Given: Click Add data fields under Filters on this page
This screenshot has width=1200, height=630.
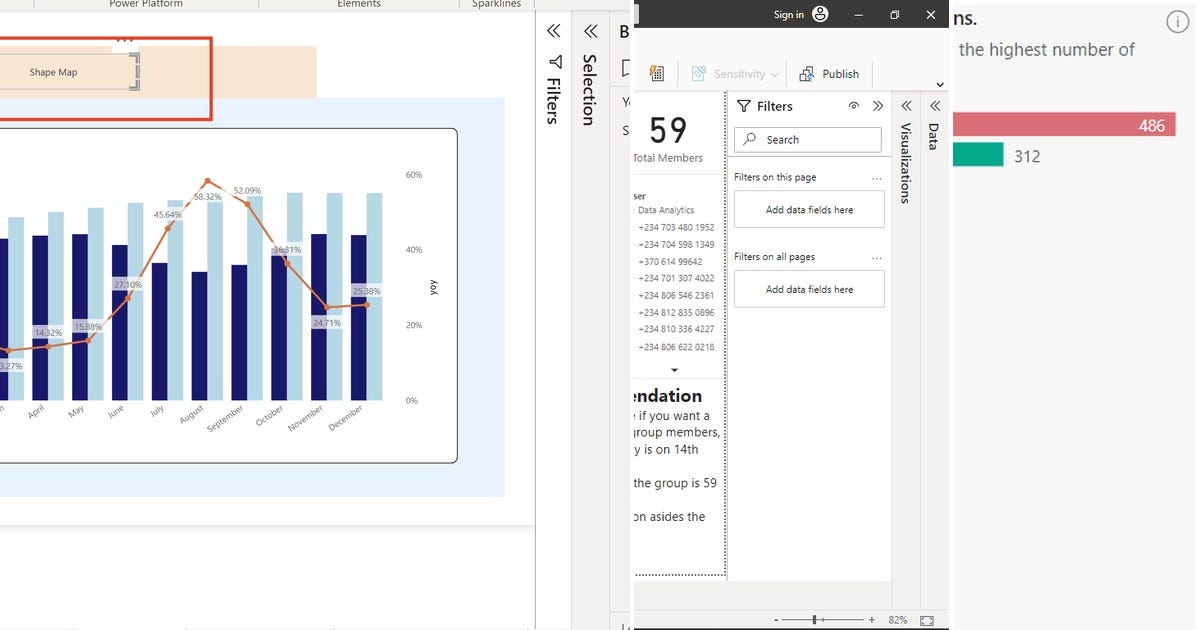Looking at the screenshot, I should pos(809,210).
